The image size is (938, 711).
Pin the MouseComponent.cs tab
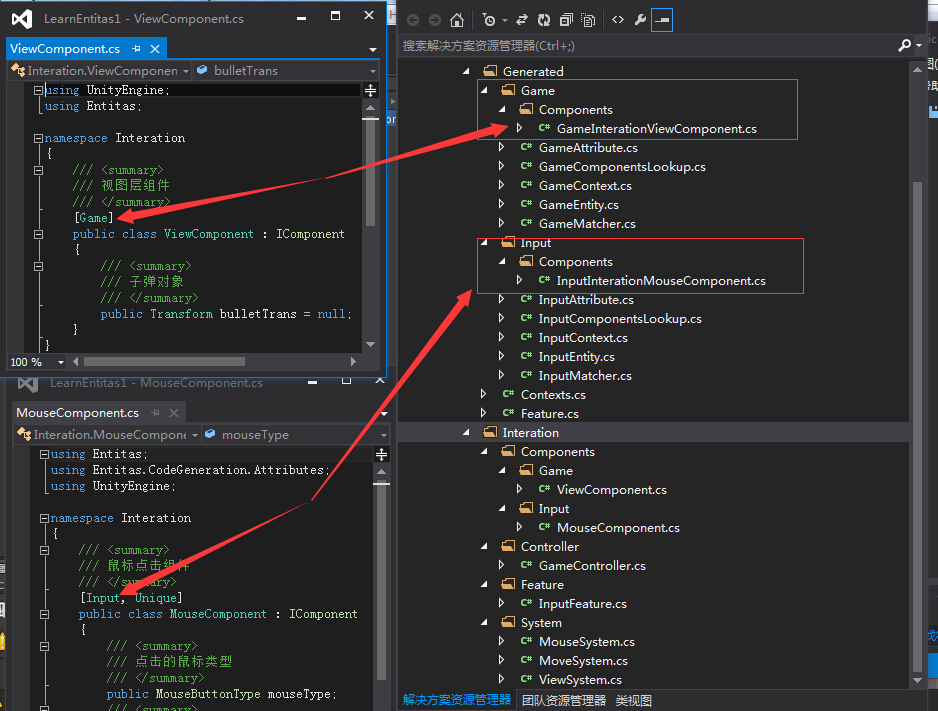tap(156, 413)
